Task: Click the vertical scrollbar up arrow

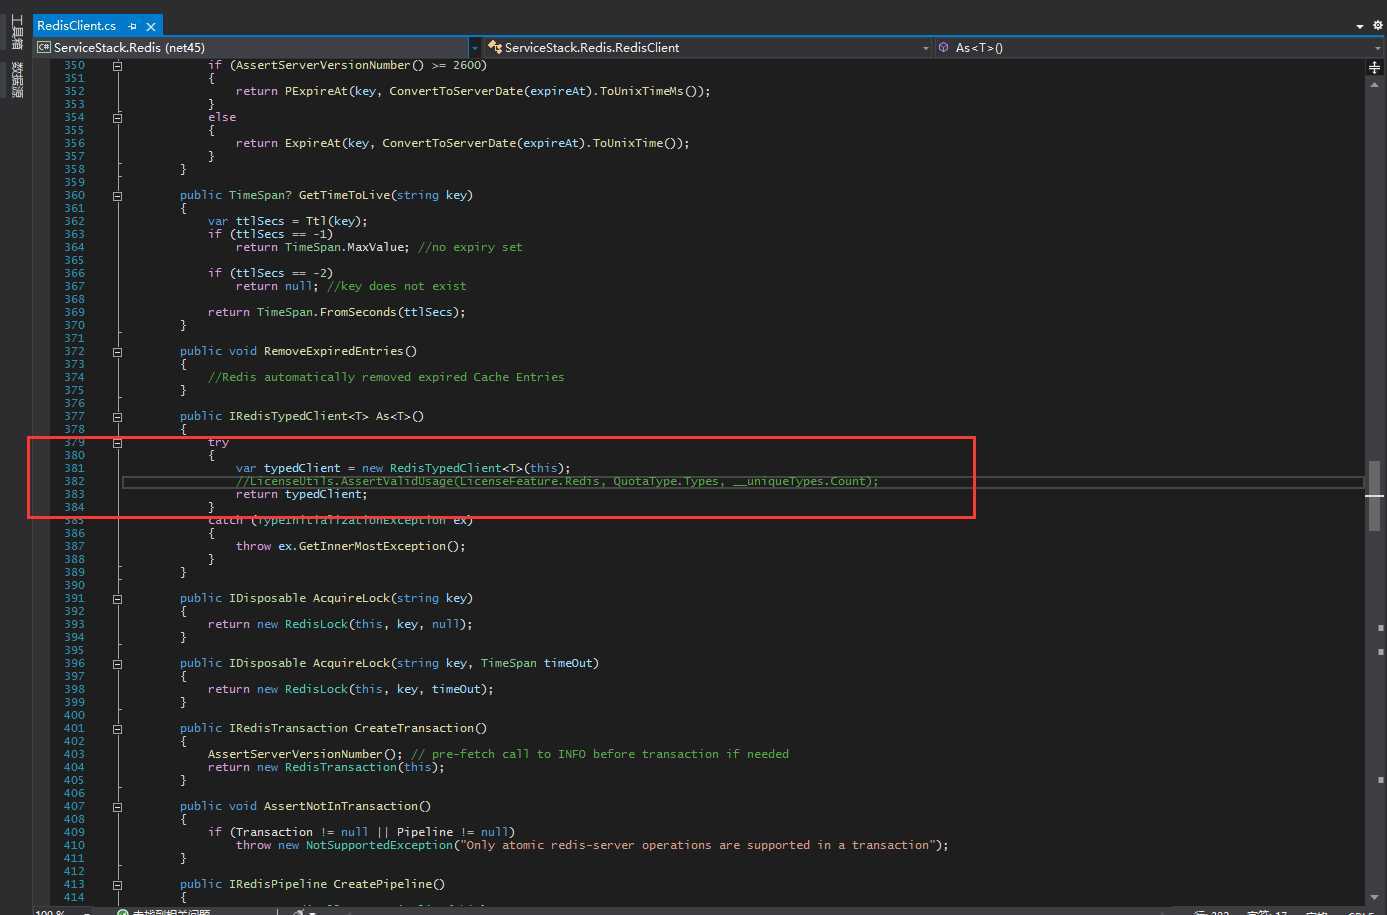Action: point(1375,85)
